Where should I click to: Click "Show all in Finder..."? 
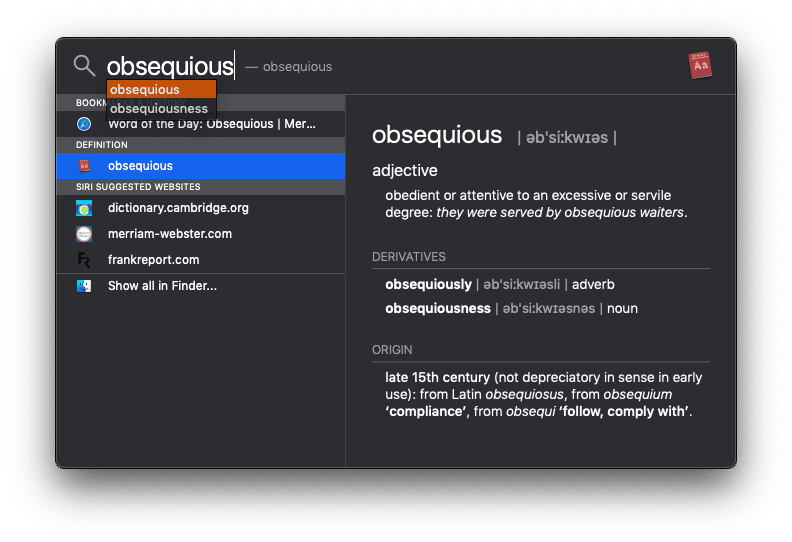(x=162, y=286)
